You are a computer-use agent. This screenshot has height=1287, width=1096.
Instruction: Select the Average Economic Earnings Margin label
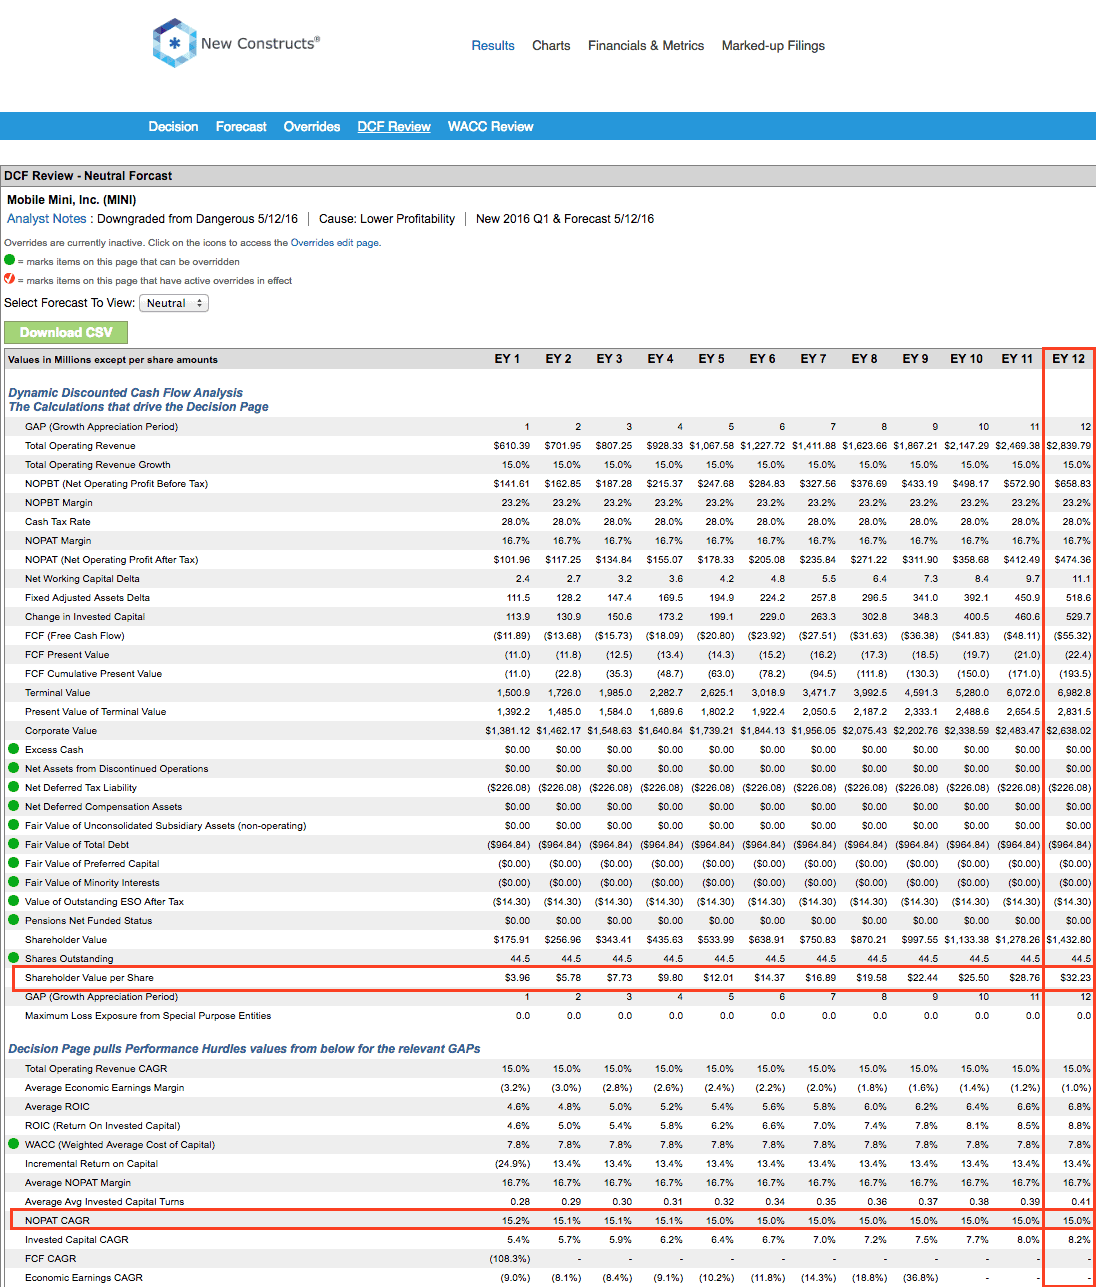[x=104, y=1088]
